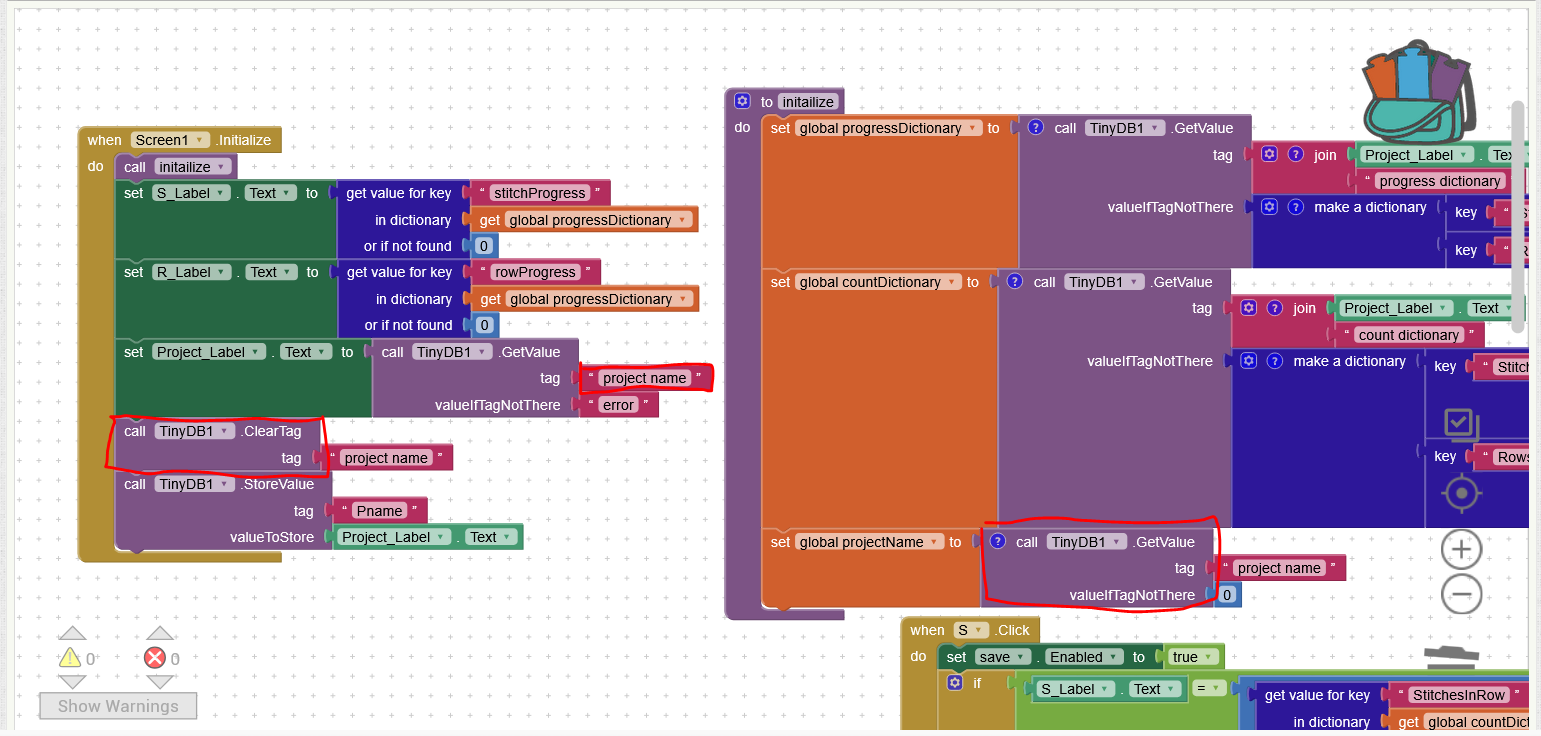Click the zoom out minus button
Viewport: 1541px width, 736px height.
pyautogui.click(x=1461, y=594)
